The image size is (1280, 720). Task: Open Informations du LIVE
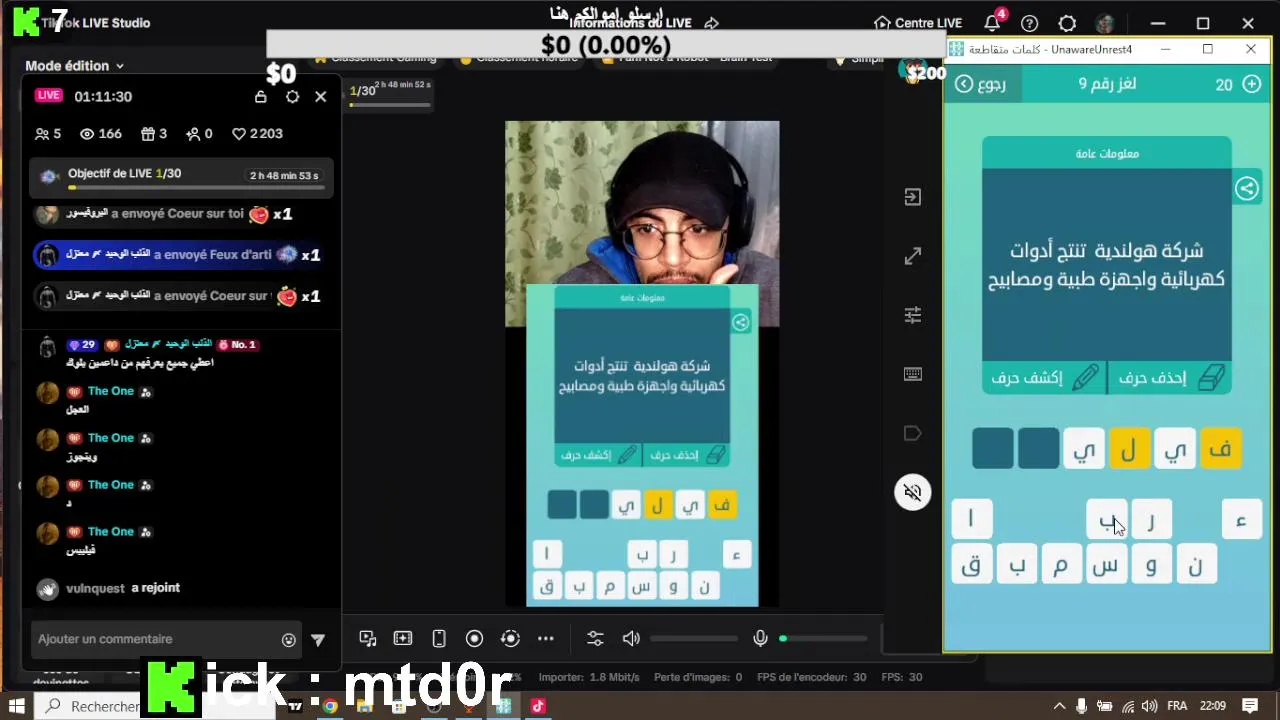coord(630,23)
